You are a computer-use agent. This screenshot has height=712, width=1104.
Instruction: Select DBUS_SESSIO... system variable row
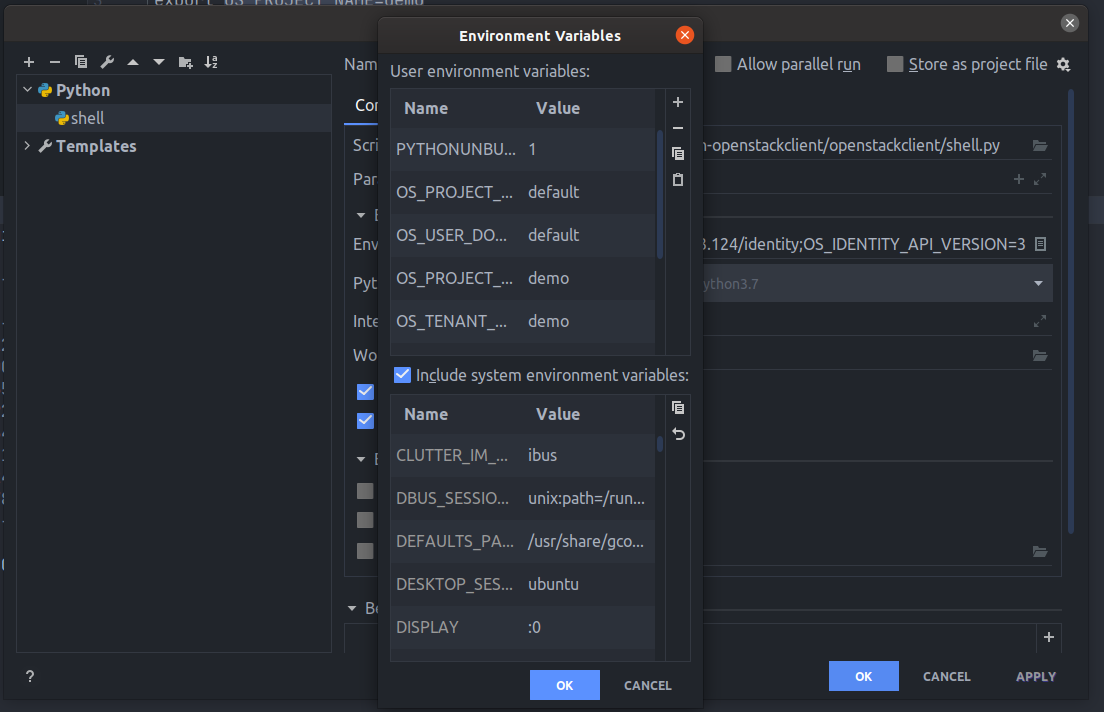coord(523,498)
